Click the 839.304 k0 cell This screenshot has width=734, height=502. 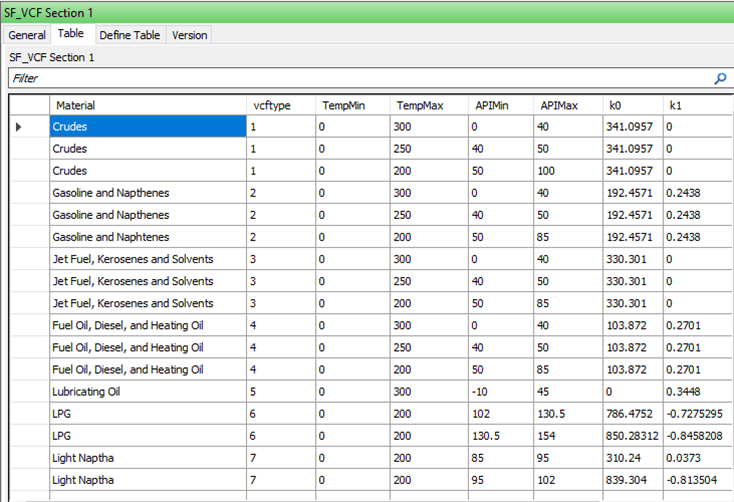tap(633, 480)
